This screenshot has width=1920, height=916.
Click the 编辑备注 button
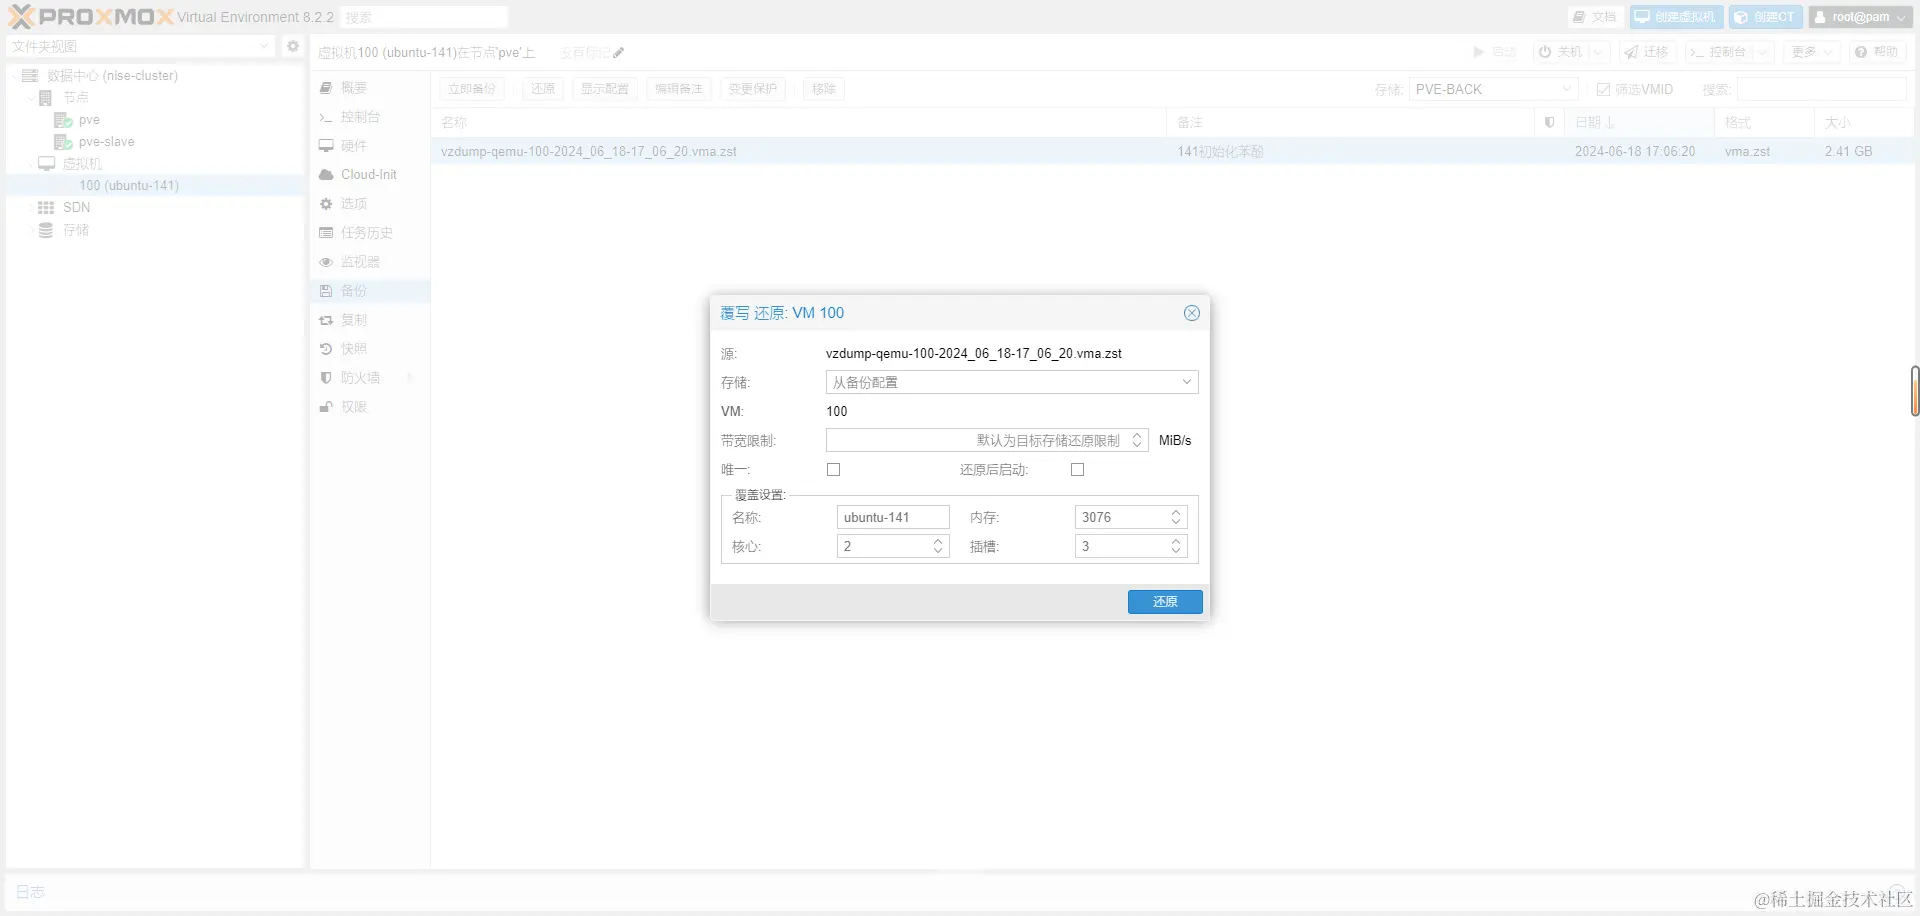[x=679, y=89]
